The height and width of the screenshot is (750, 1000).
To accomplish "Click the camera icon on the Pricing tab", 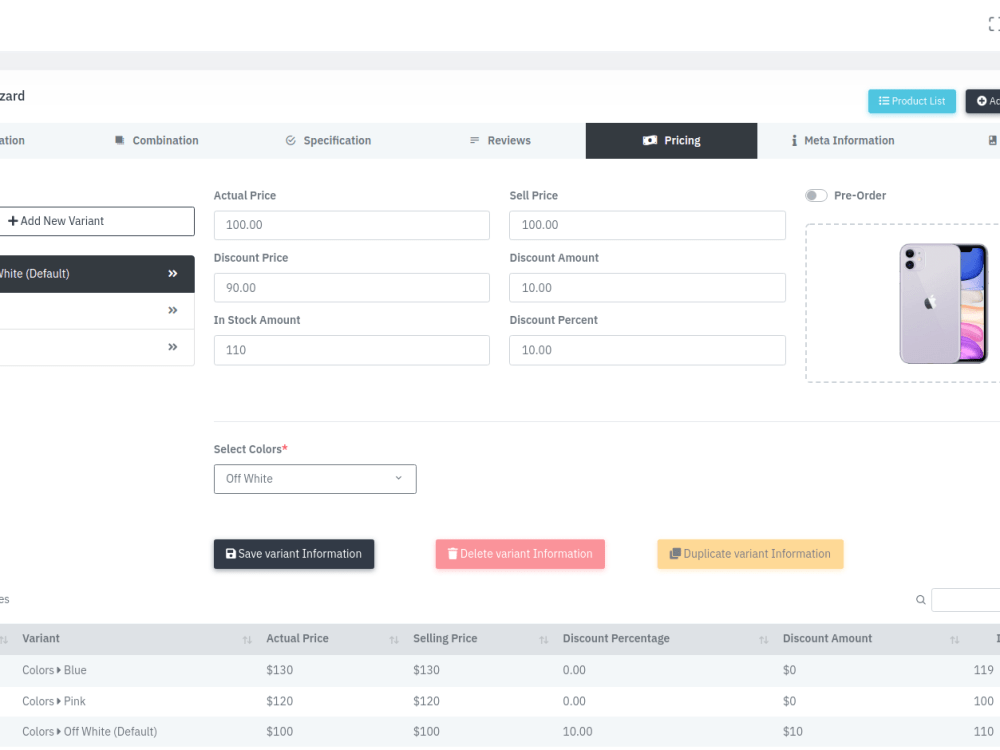I will (x=650, y=140).
